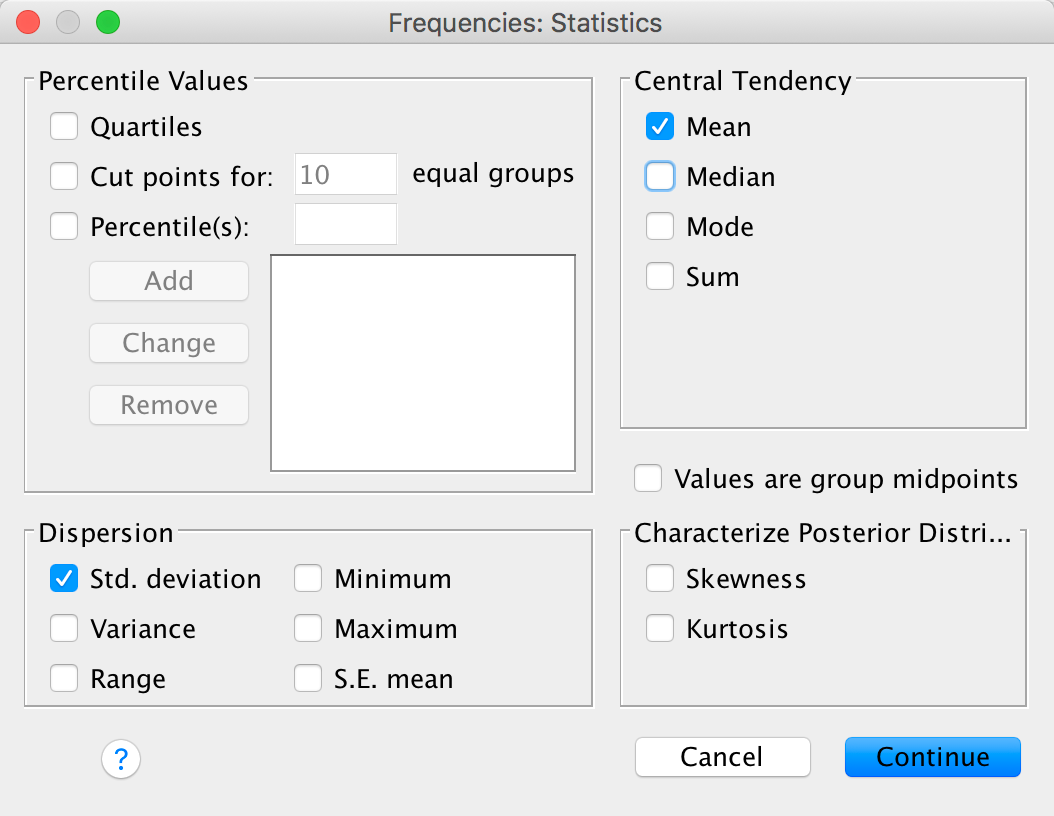Disable the Std. deviation checkbox
This screenshot has width=1054, height=816.
point(64,579)
